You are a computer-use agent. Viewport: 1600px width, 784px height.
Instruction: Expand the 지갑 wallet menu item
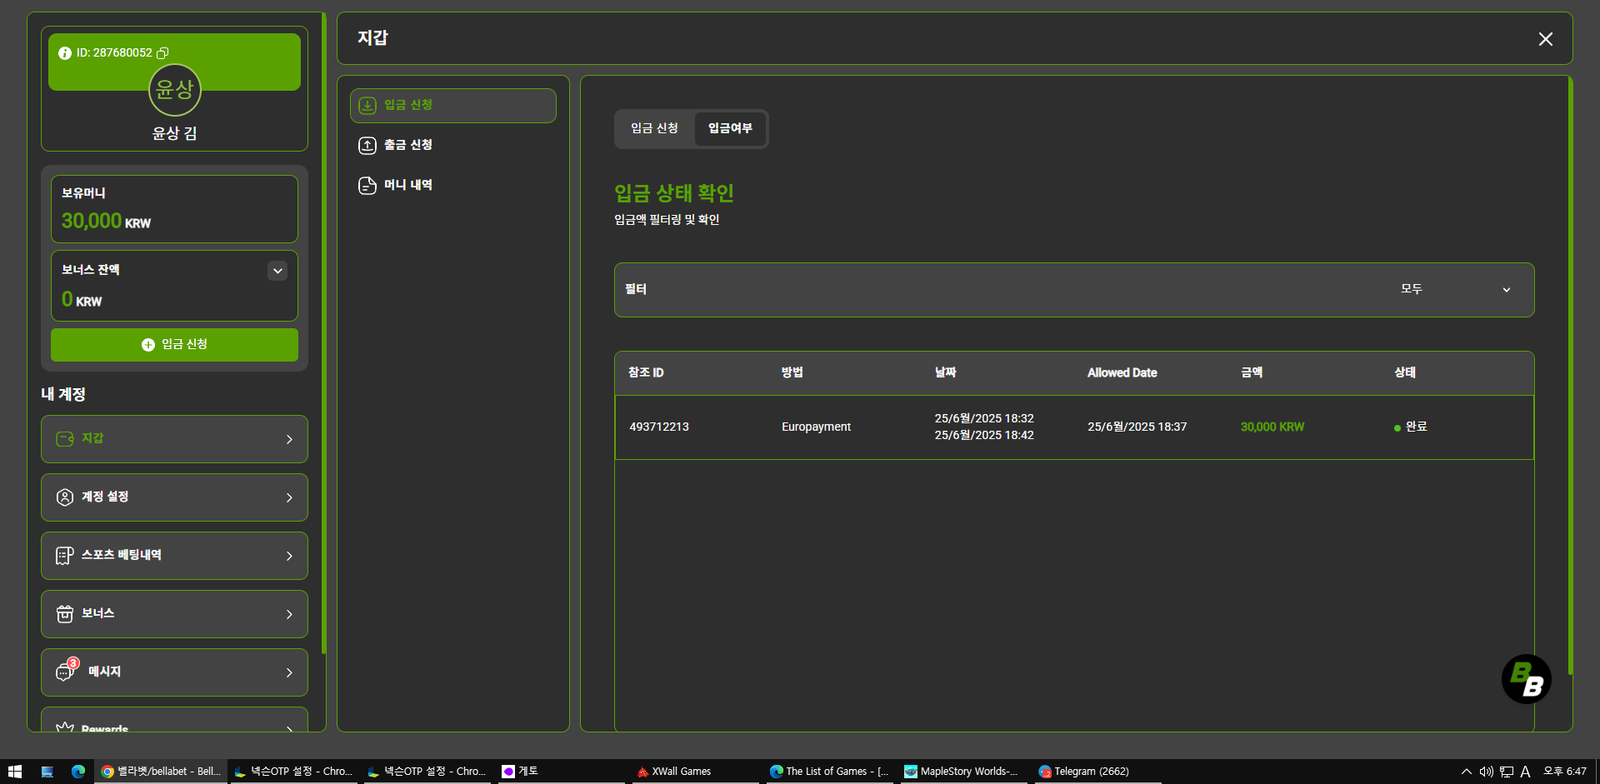[174, 439]
